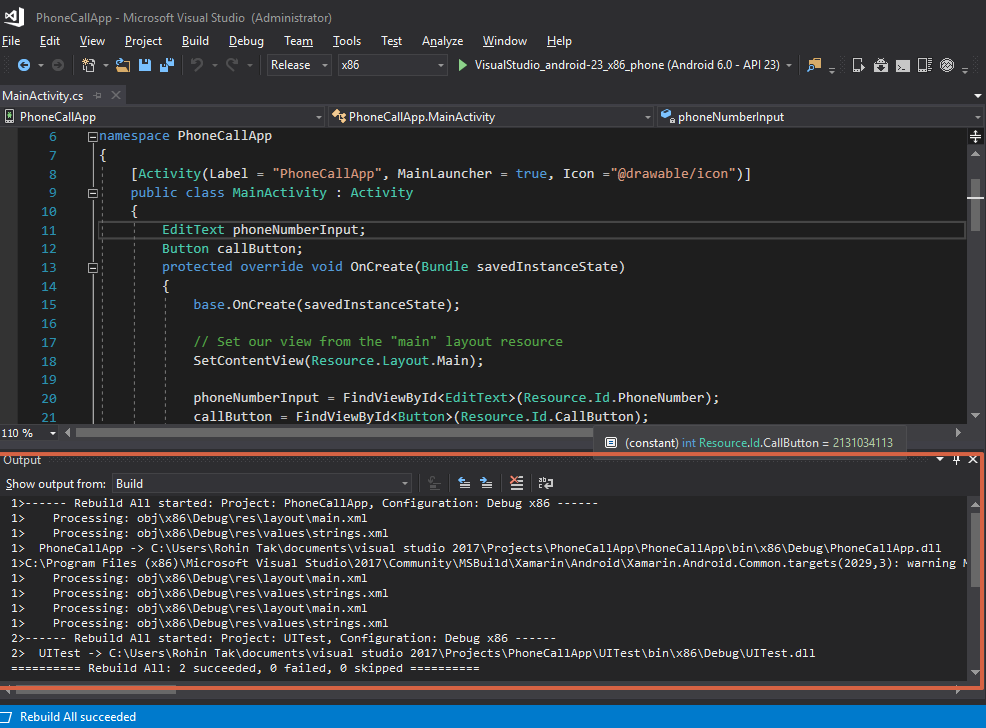Click the circular Xamarin diagnostics icon
The image size is (986, 728).
click(947, 65)
